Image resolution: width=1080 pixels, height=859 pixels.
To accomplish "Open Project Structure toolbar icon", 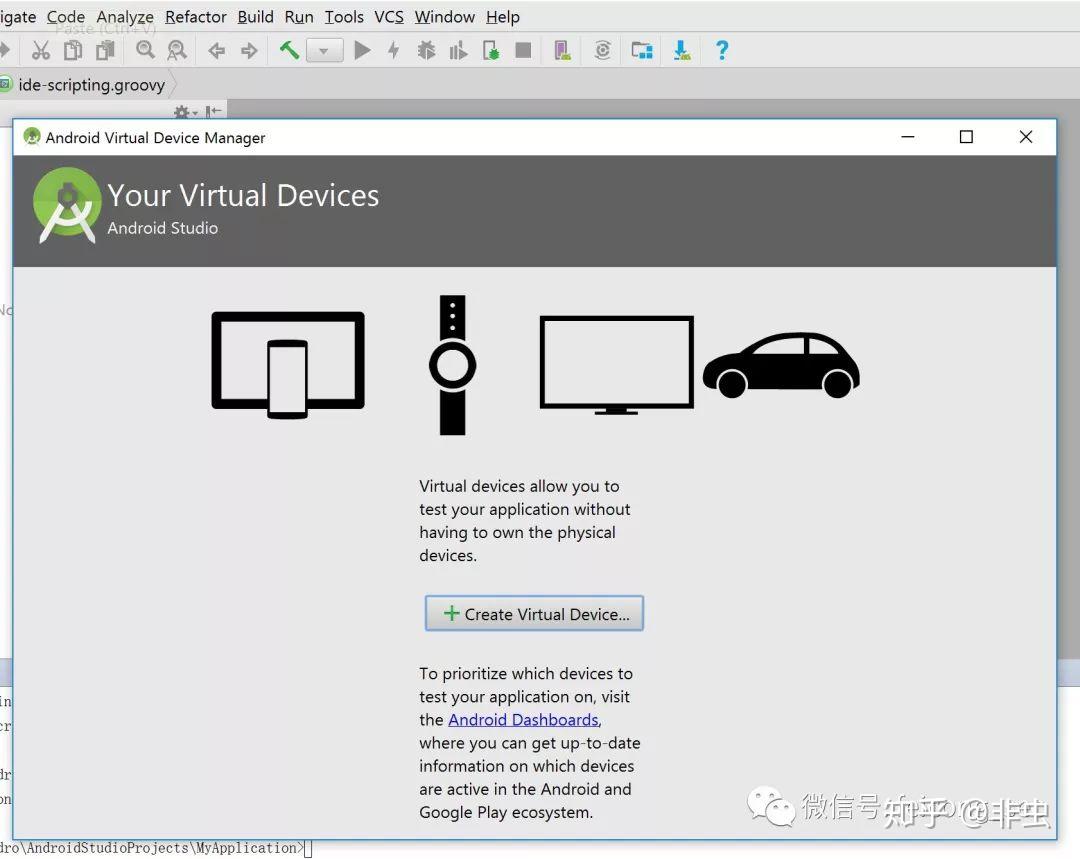I will pyautogui.click(x=642, y=50).
